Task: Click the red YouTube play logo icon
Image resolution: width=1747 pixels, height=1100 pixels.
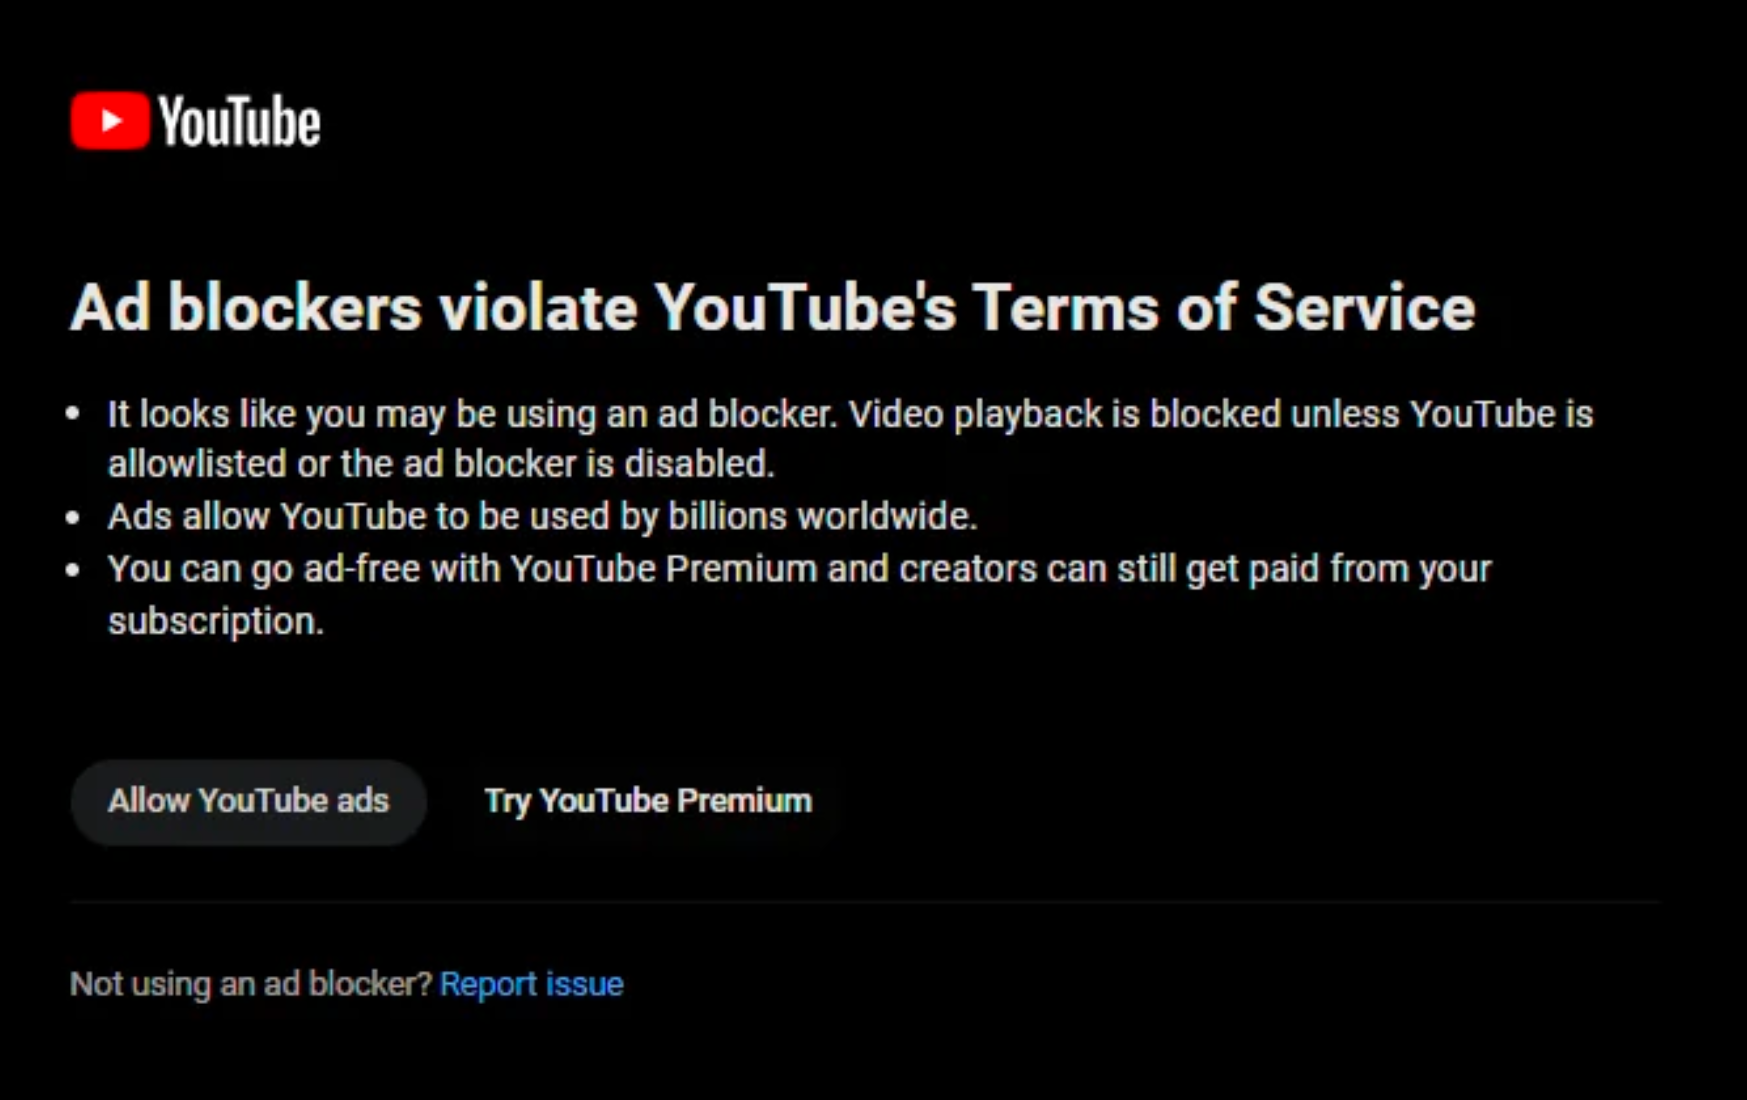Action: click(x=110, y=121)
